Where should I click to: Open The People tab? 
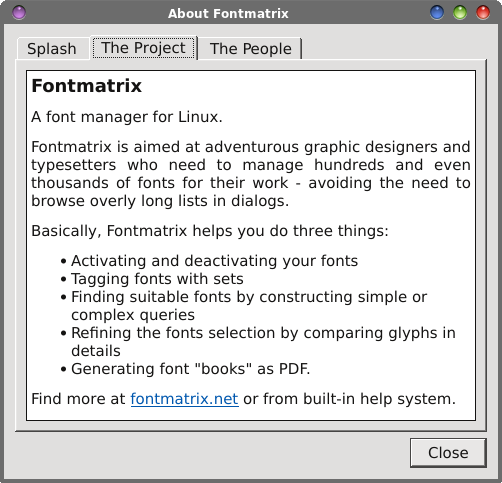[250, 49]
